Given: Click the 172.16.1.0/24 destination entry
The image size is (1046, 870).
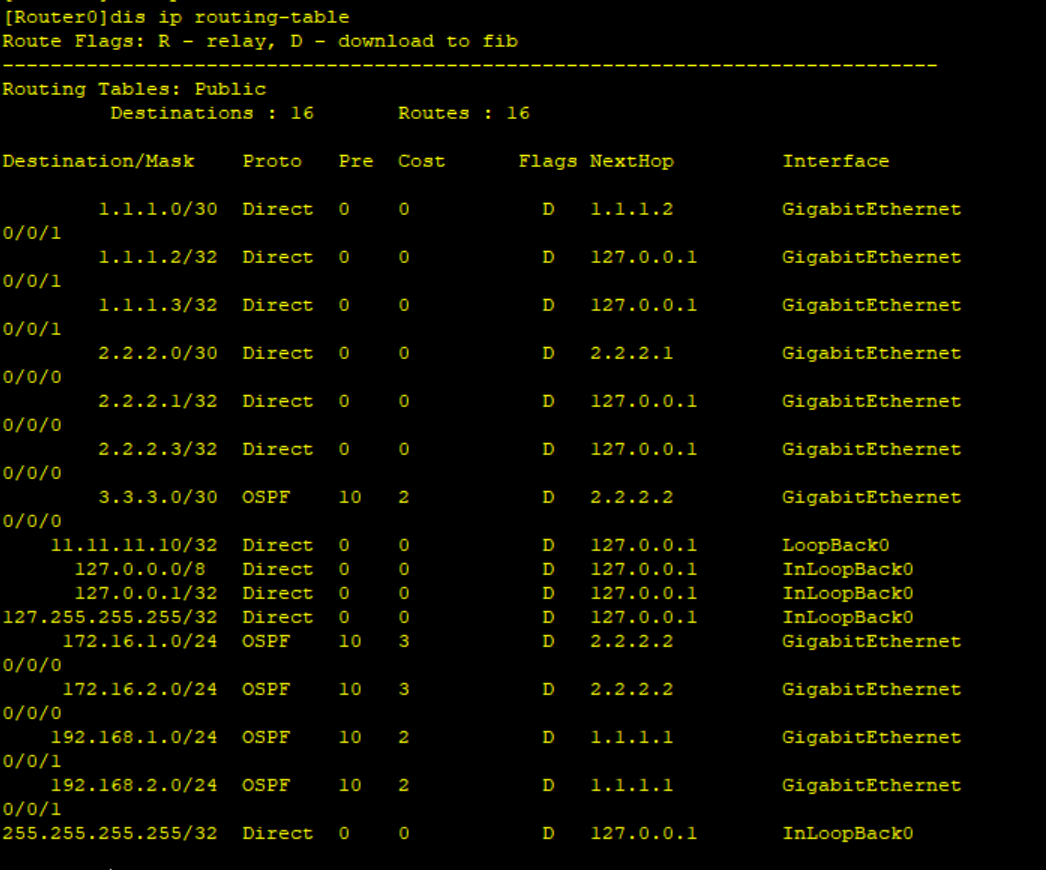Looking at the screenshot, I should click(139, 641).
